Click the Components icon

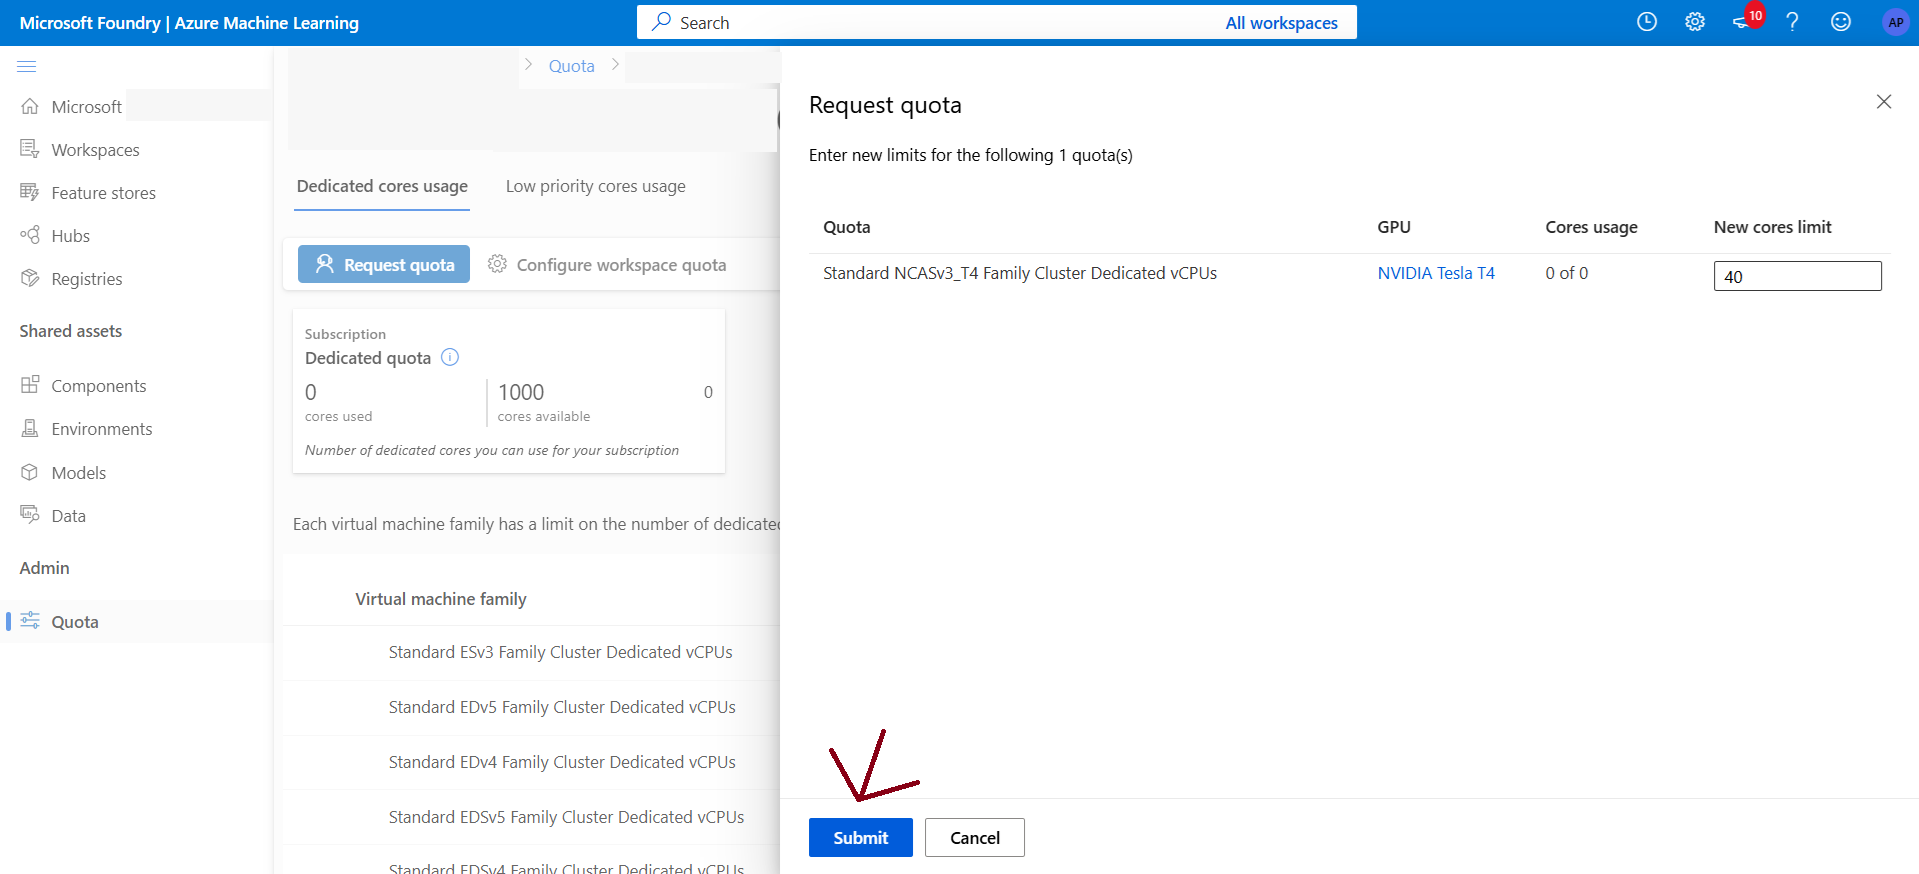tap(30, 385)
